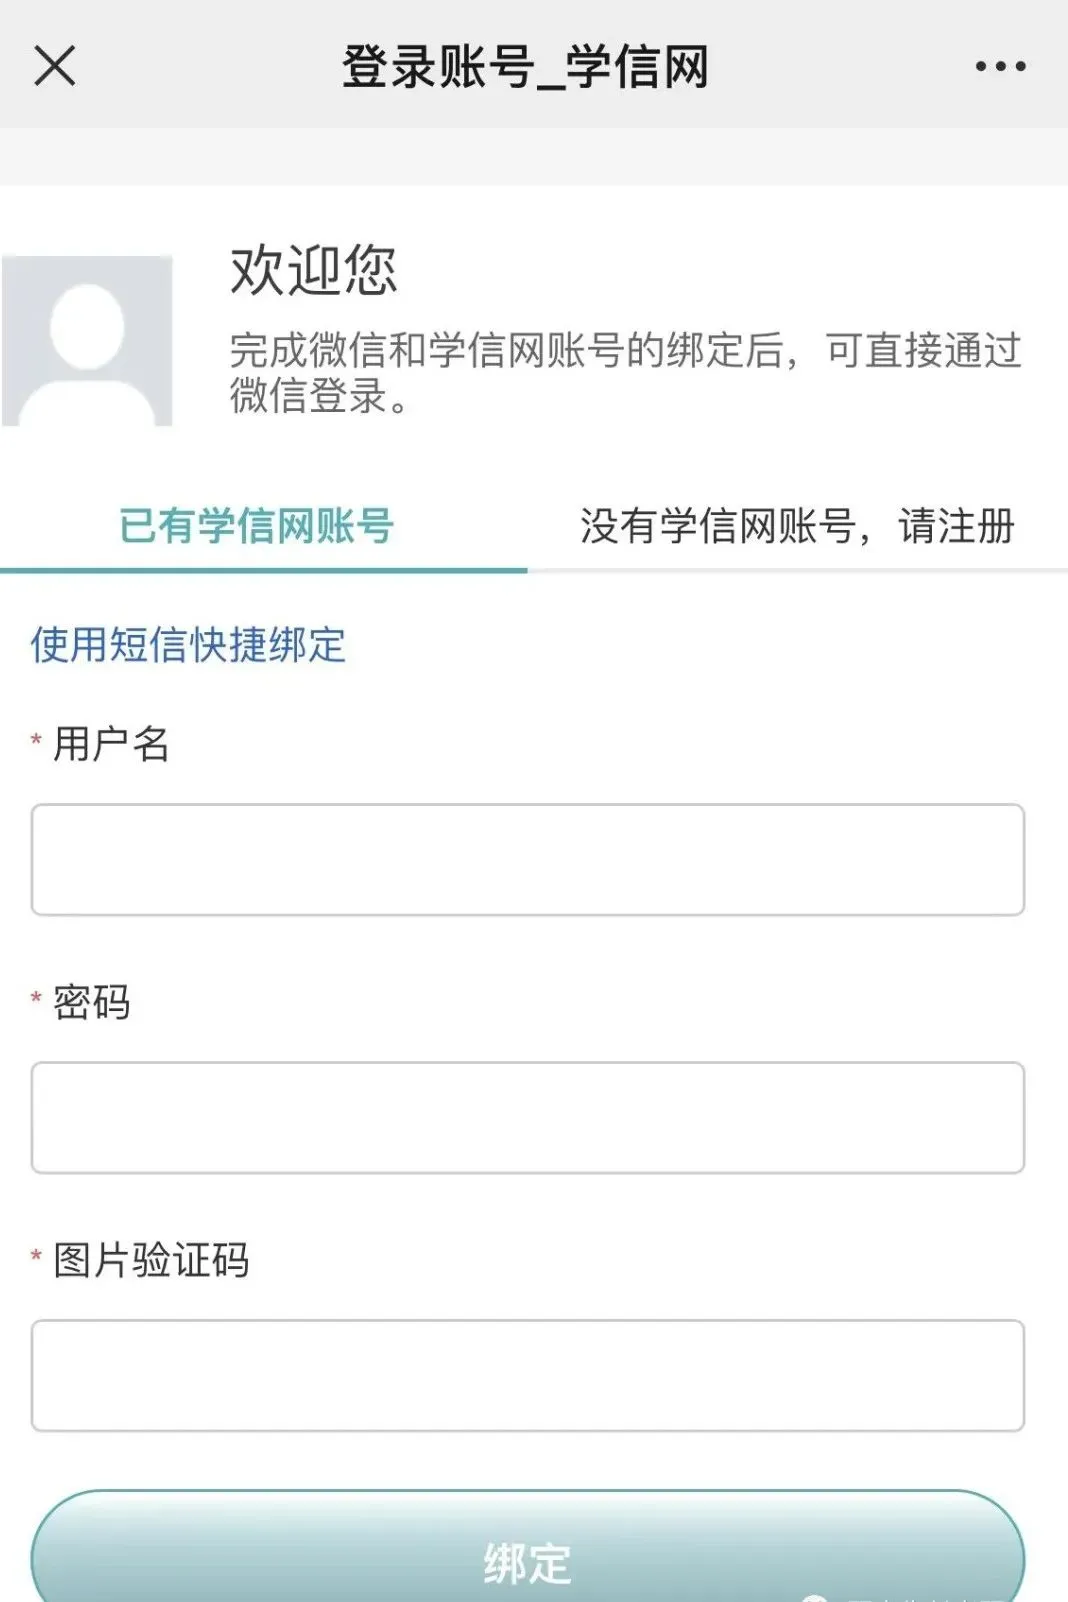Image resolution: width=1068 pixels, height=1602 pixels.
Task: Click into the 密码 input box
Action: [x=527, y=1117]
